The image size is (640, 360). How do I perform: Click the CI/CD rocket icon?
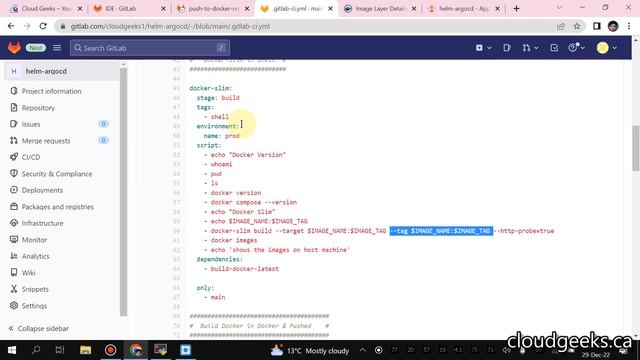(x=14, y=157)
